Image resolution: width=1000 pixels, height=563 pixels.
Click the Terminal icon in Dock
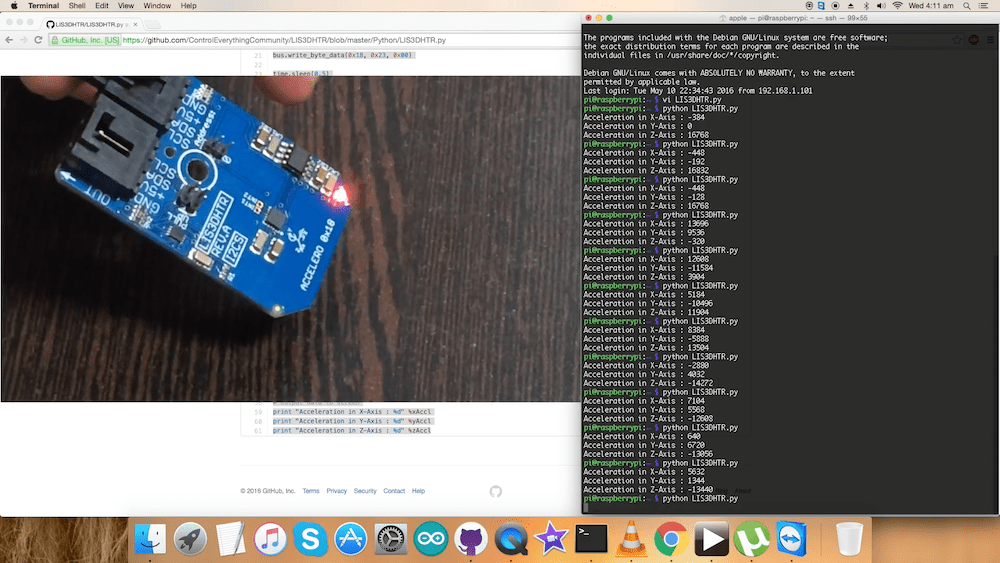click(591, 539)
